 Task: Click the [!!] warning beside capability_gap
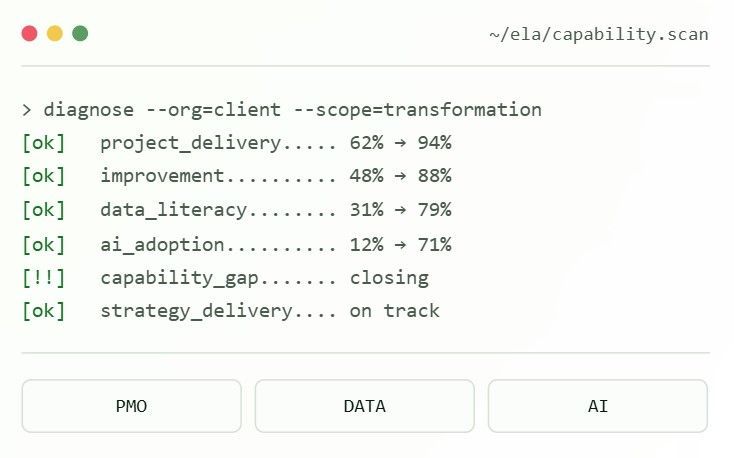(44, 278)
